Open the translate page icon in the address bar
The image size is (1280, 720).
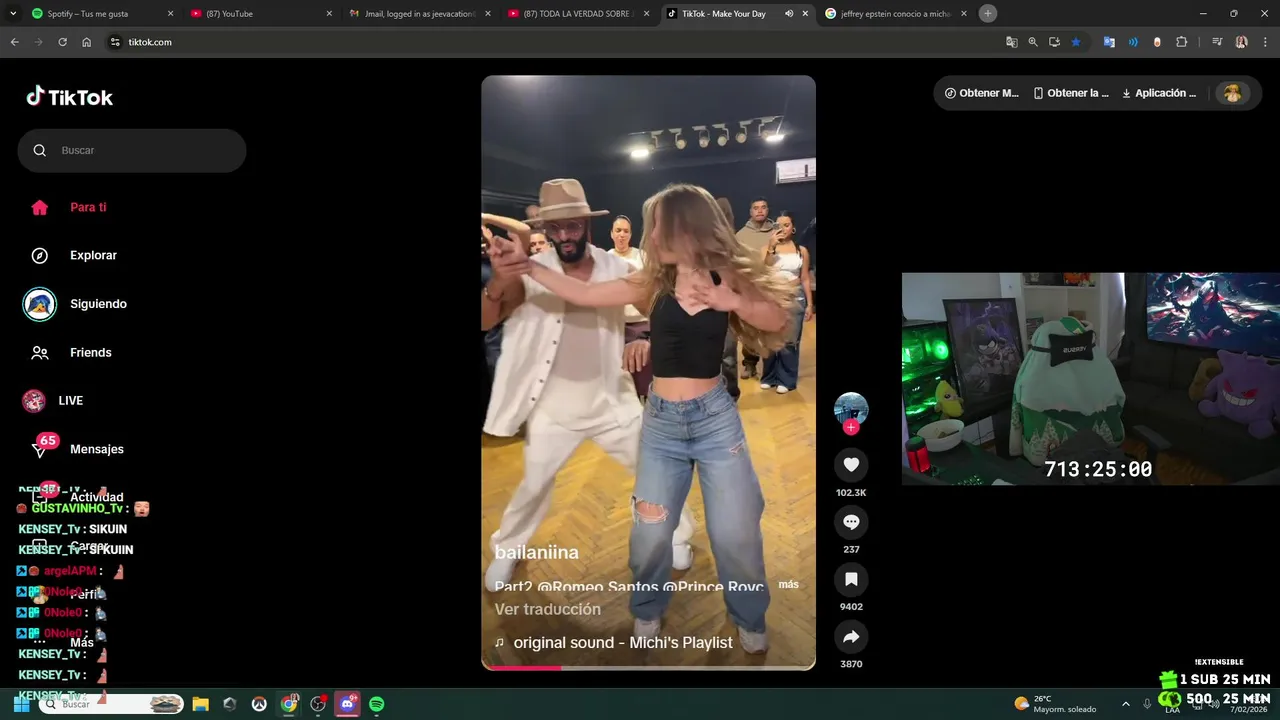pos(1012,42)
